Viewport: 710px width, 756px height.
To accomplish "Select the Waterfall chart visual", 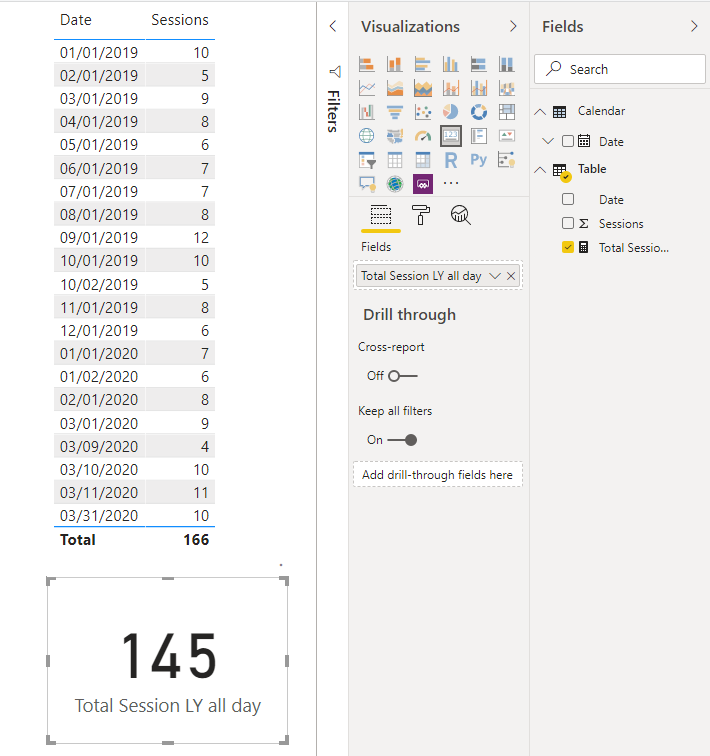I will coord(367,112).
